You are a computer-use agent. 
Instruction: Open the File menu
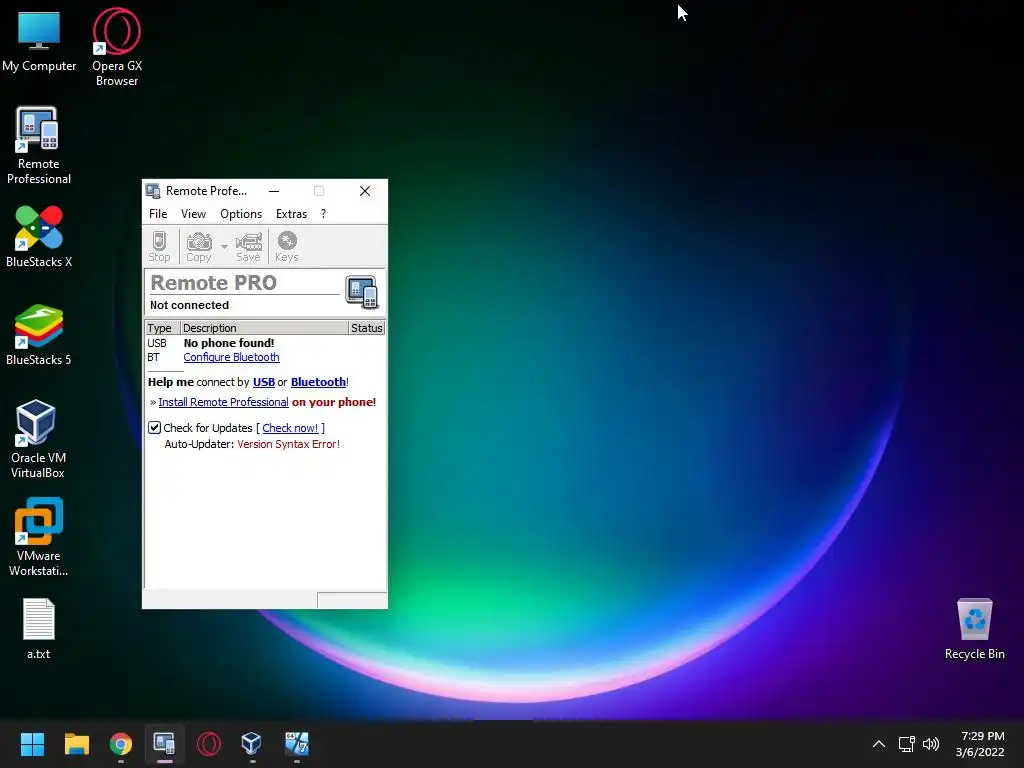[x=158, y=214]
